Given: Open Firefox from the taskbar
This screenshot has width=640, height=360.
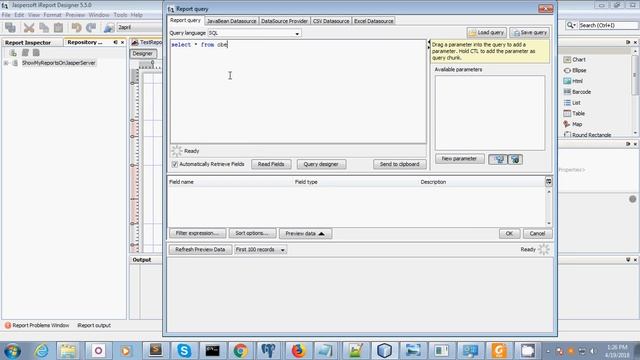Looking at the screenshot, I should pyautogui.click(x=298, y=350).
